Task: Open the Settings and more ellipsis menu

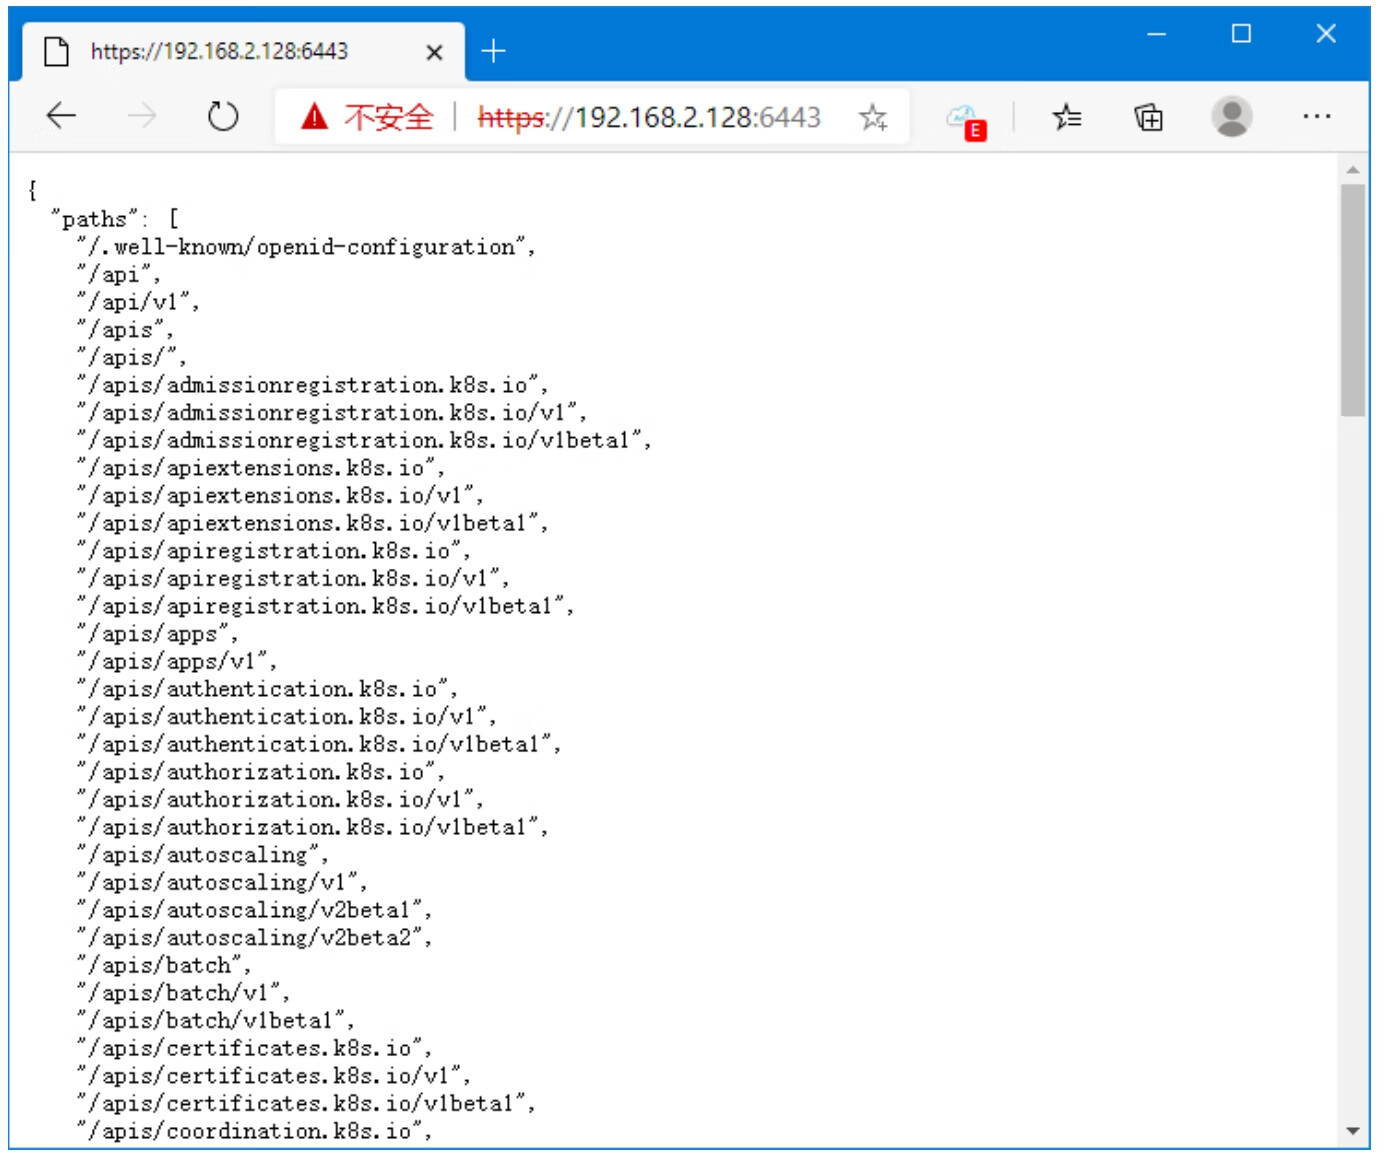Action: [1316, 117]
